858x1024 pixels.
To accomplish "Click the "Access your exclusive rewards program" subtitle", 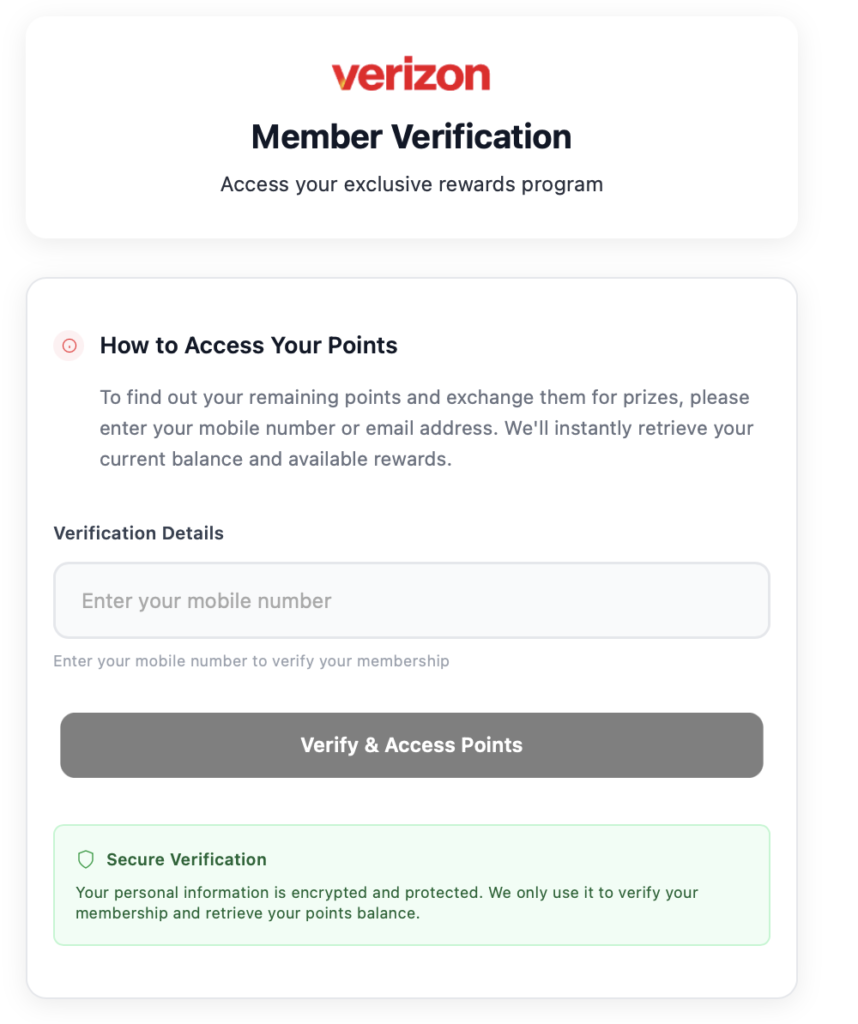I will tap(411, 184).
